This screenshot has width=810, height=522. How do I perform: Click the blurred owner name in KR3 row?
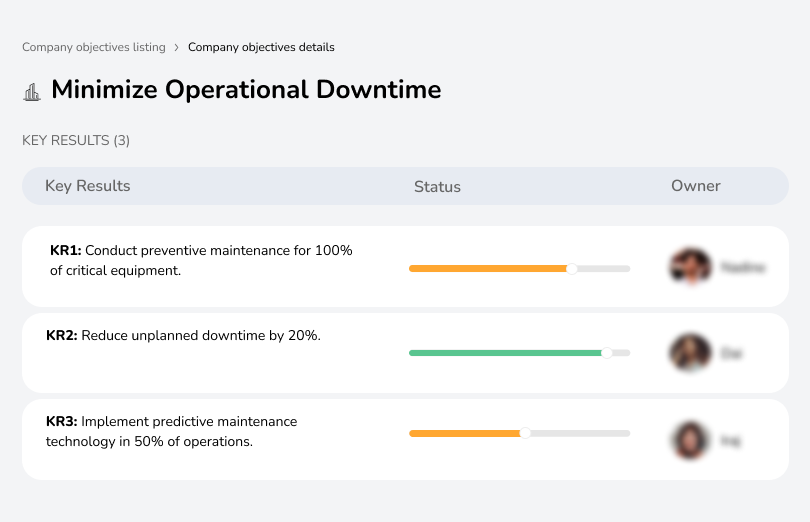tap(730, 441)
